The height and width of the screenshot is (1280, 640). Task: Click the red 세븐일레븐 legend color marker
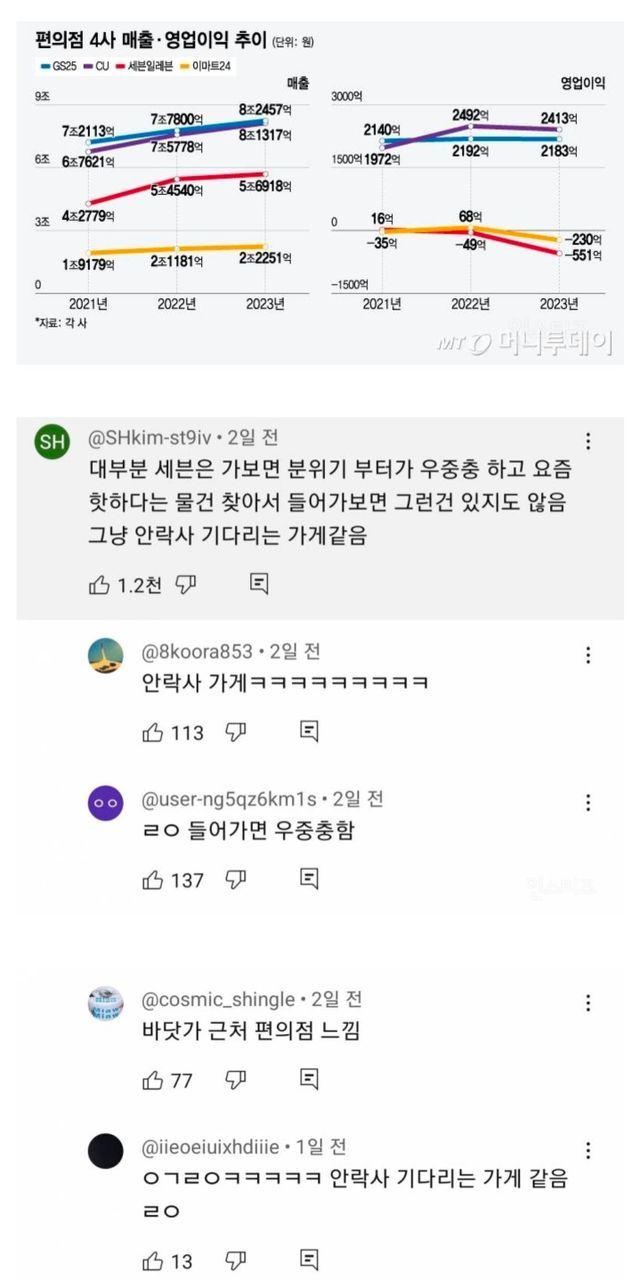pos(119,65)
